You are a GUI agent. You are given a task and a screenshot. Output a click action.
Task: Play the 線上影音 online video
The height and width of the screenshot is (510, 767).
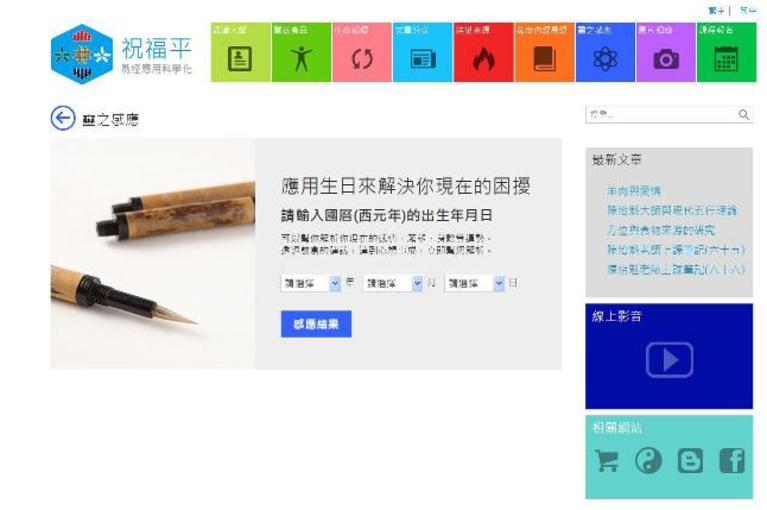coord(669,360)
